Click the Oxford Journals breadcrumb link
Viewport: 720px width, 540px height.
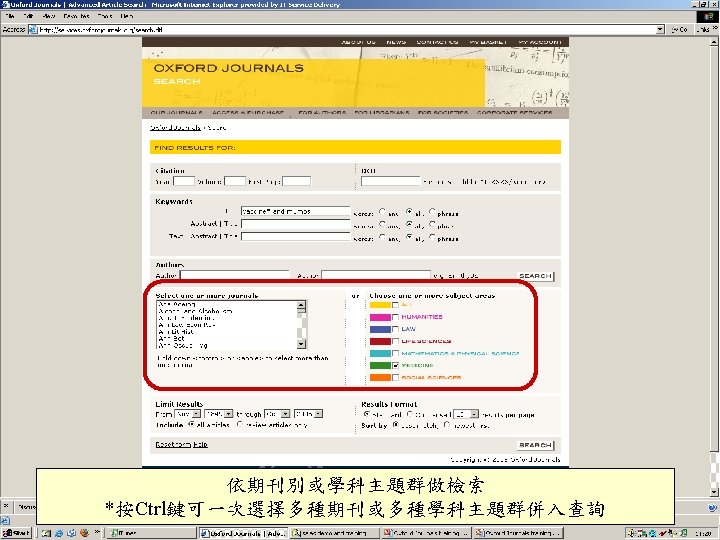click(x=175, y=128)
